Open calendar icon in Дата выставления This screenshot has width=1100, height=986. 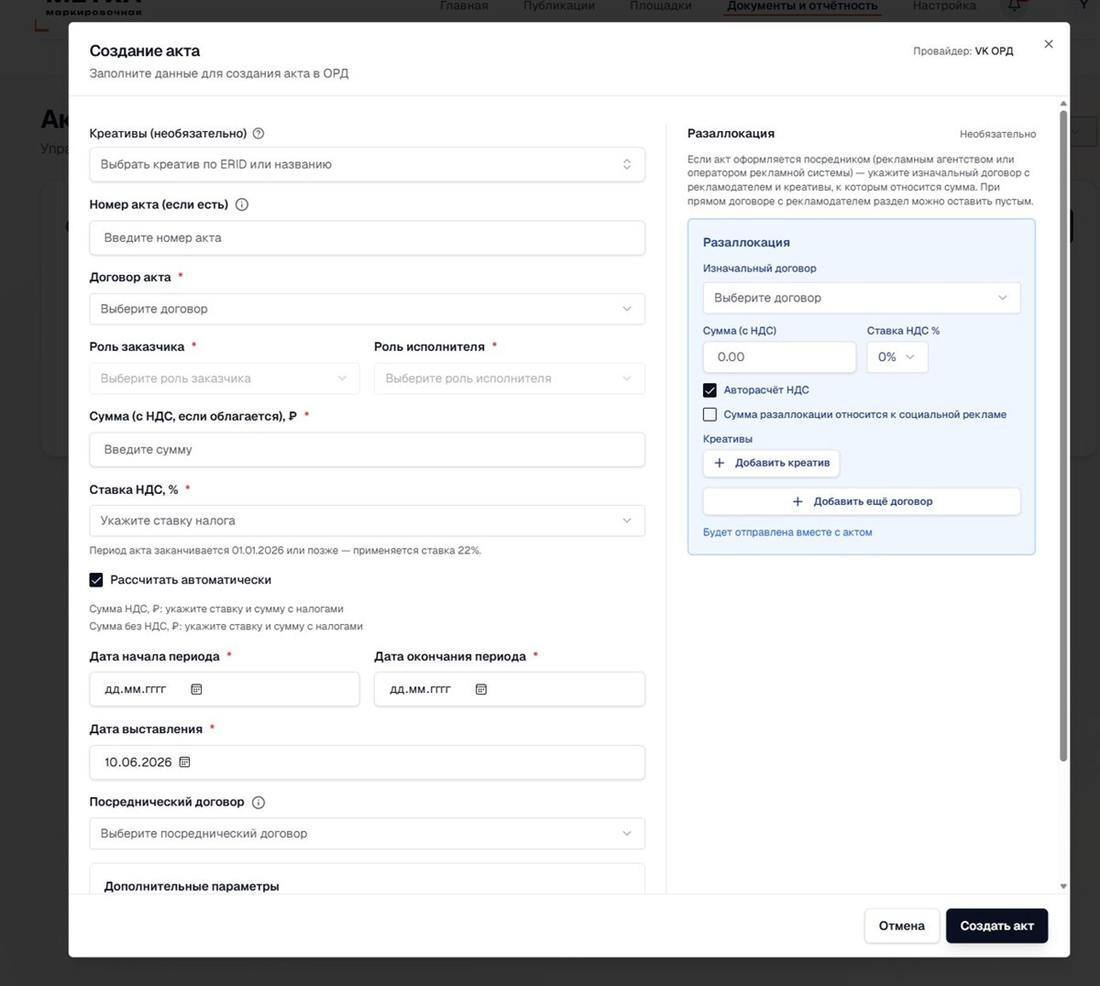point(185,762)
